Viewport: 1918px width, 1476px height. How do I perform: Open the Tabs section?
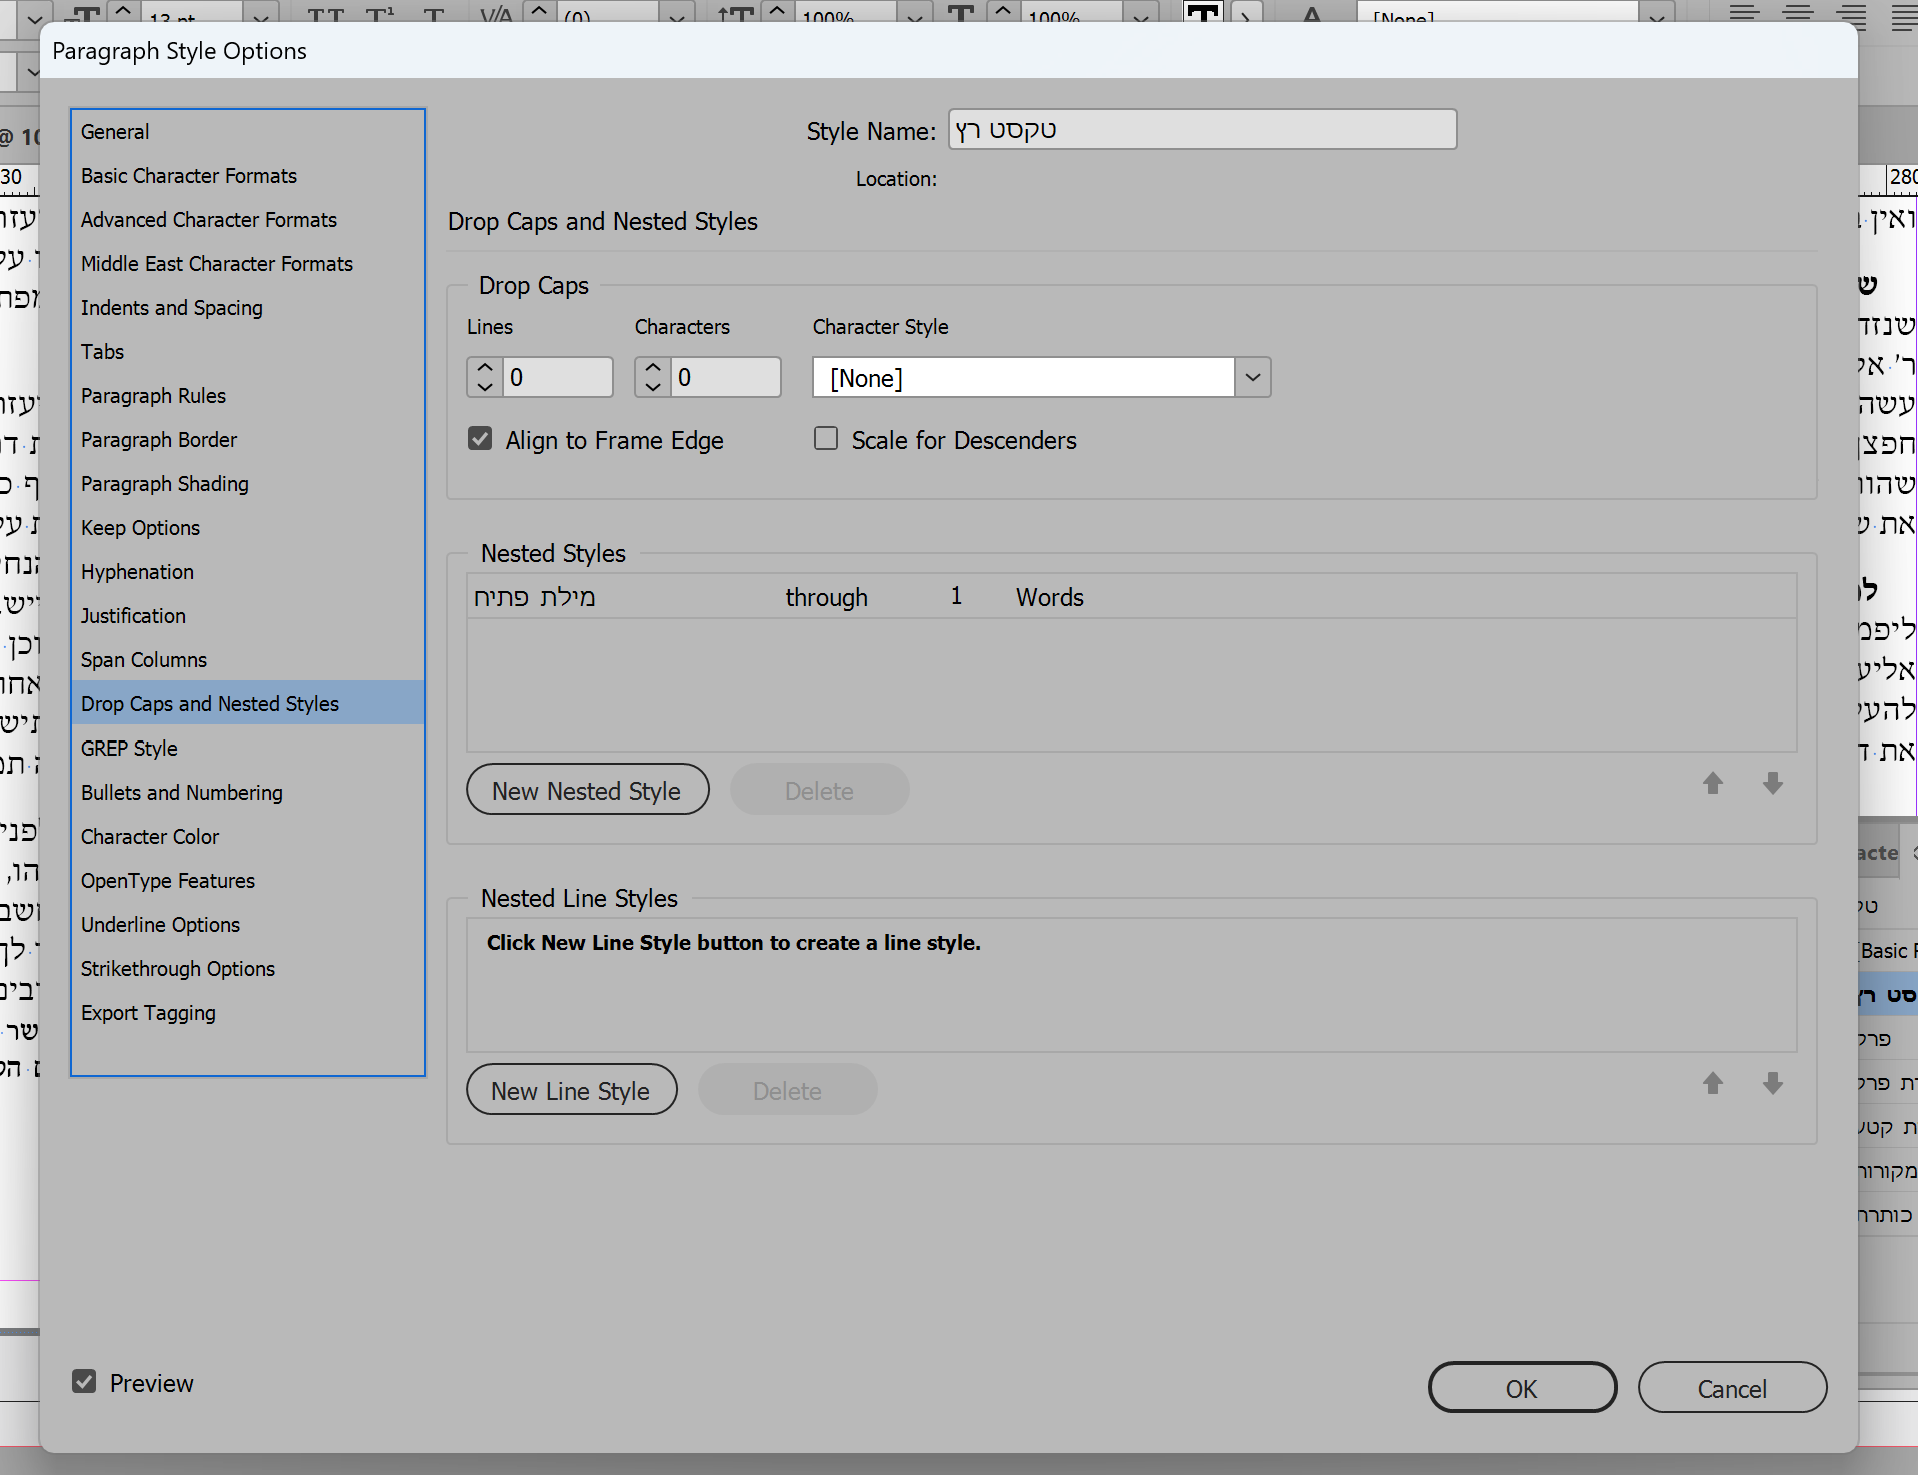point(248,352)
